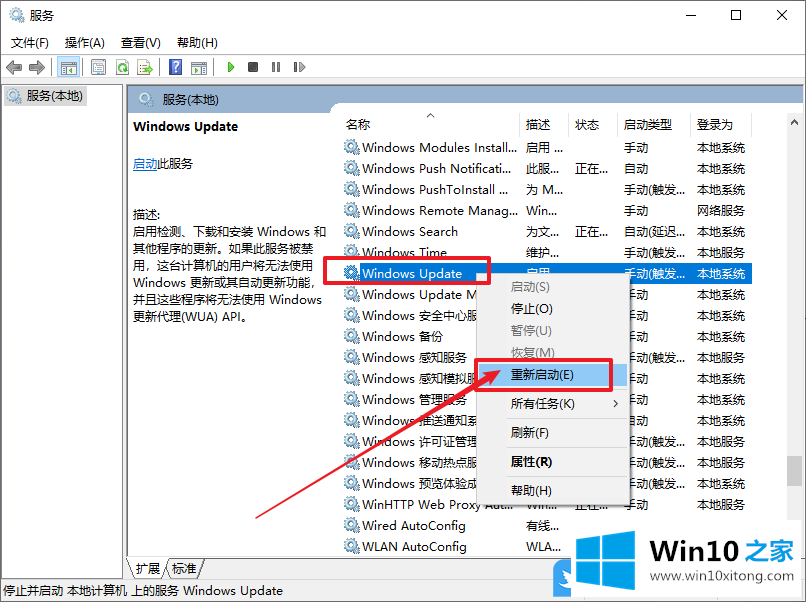Open the 帮助(H) menu
This screenshot has width=806, height=602.
[197, 43]
